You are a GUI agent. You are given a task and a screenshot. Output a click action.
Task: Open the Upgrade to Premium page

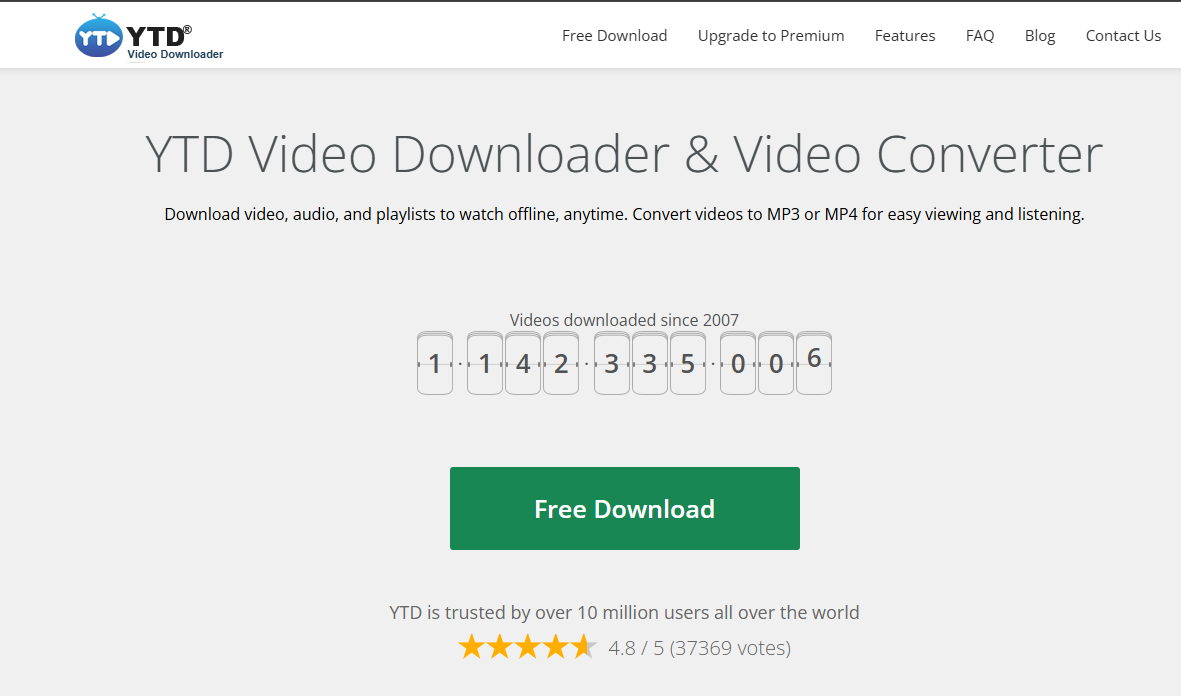pos(771,35)
